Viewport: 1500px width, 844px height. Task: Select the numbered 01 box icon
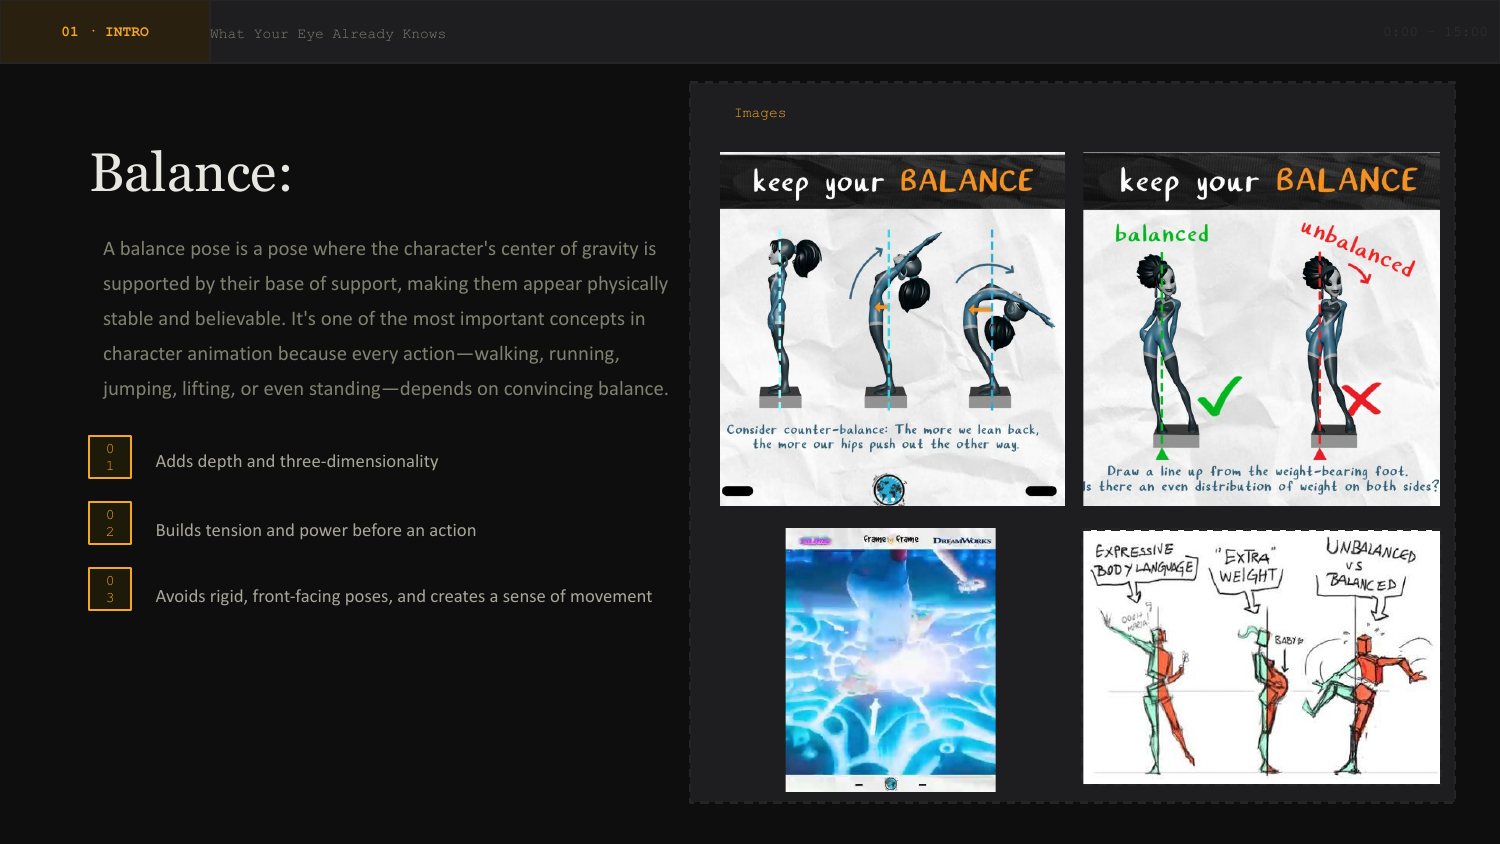pos(110,457)
